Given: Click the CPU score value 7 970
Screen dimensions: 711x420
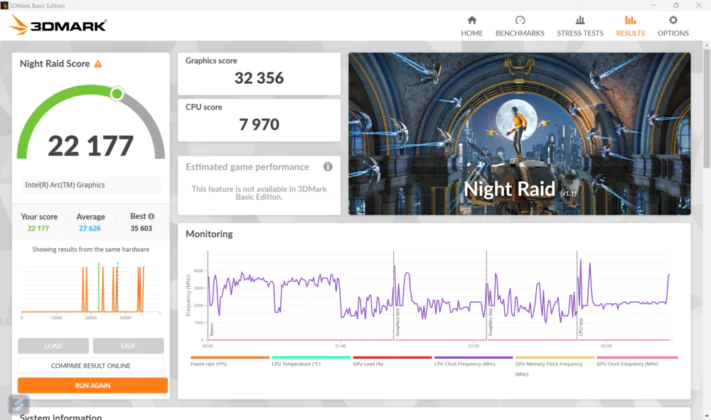Looking at the screenshot, I should click(x=259, y=124).
